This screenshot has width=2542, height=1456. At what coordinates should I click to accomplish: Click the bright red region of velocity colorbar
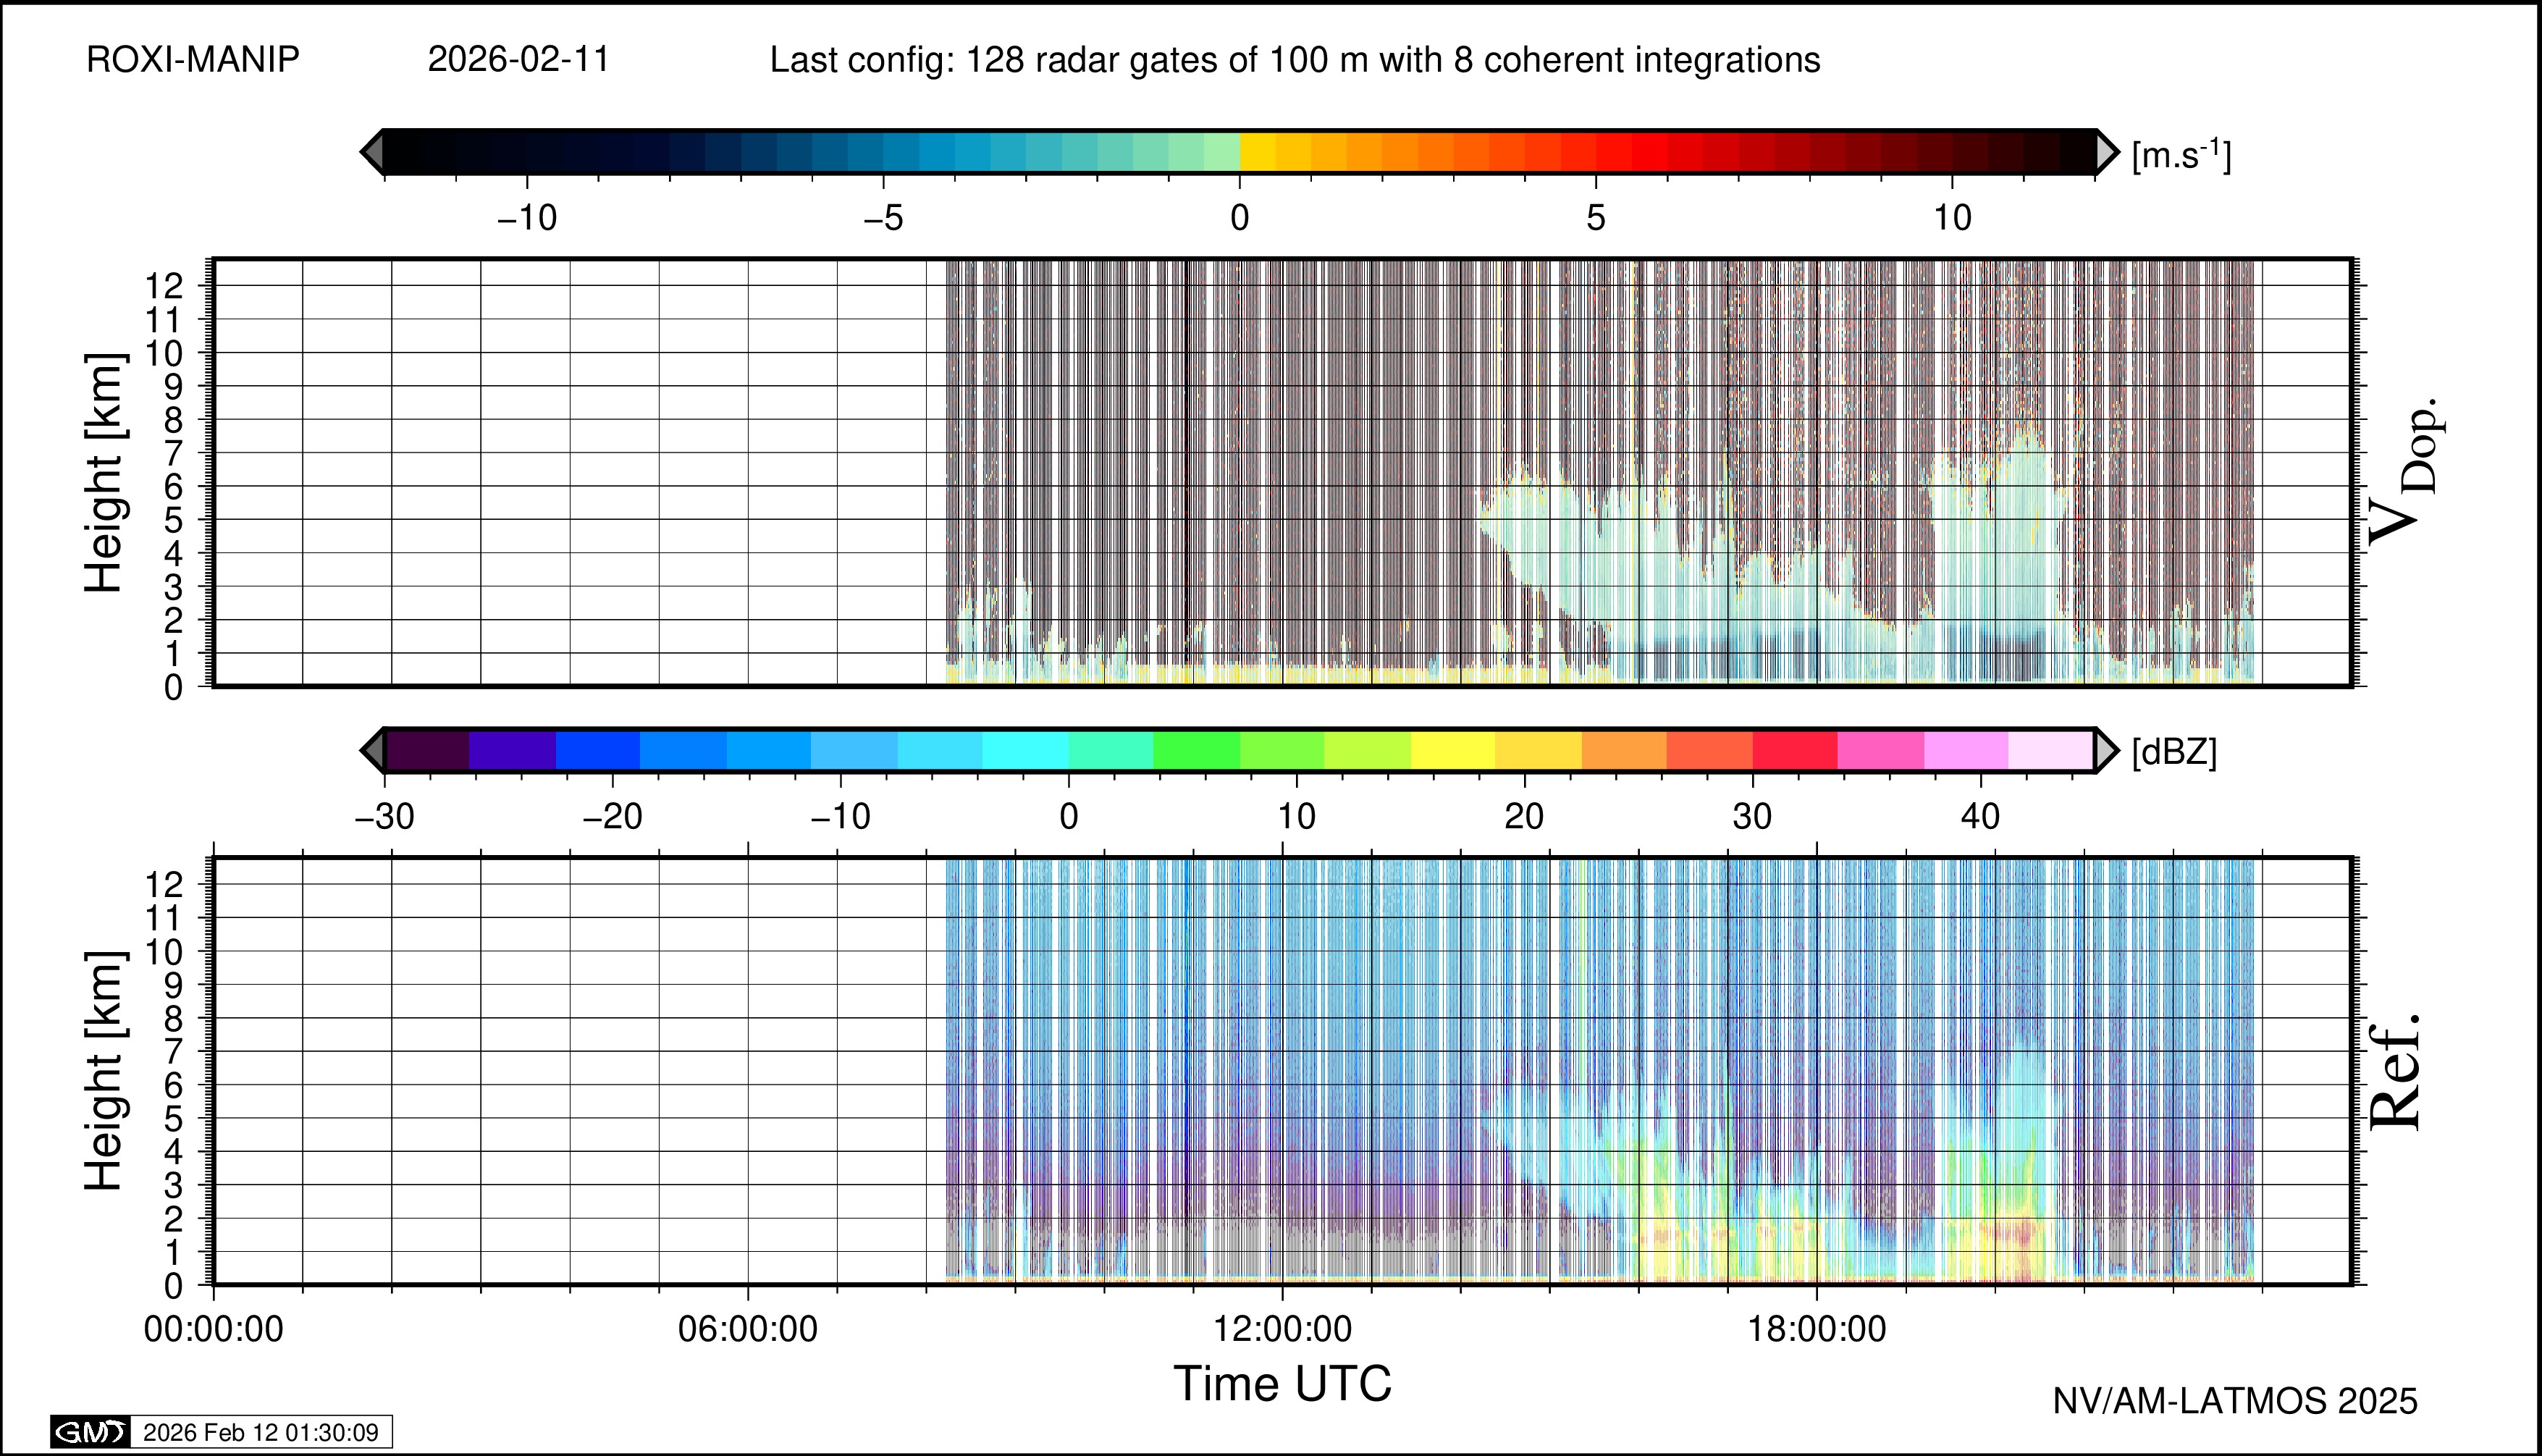pos(1650,152)
